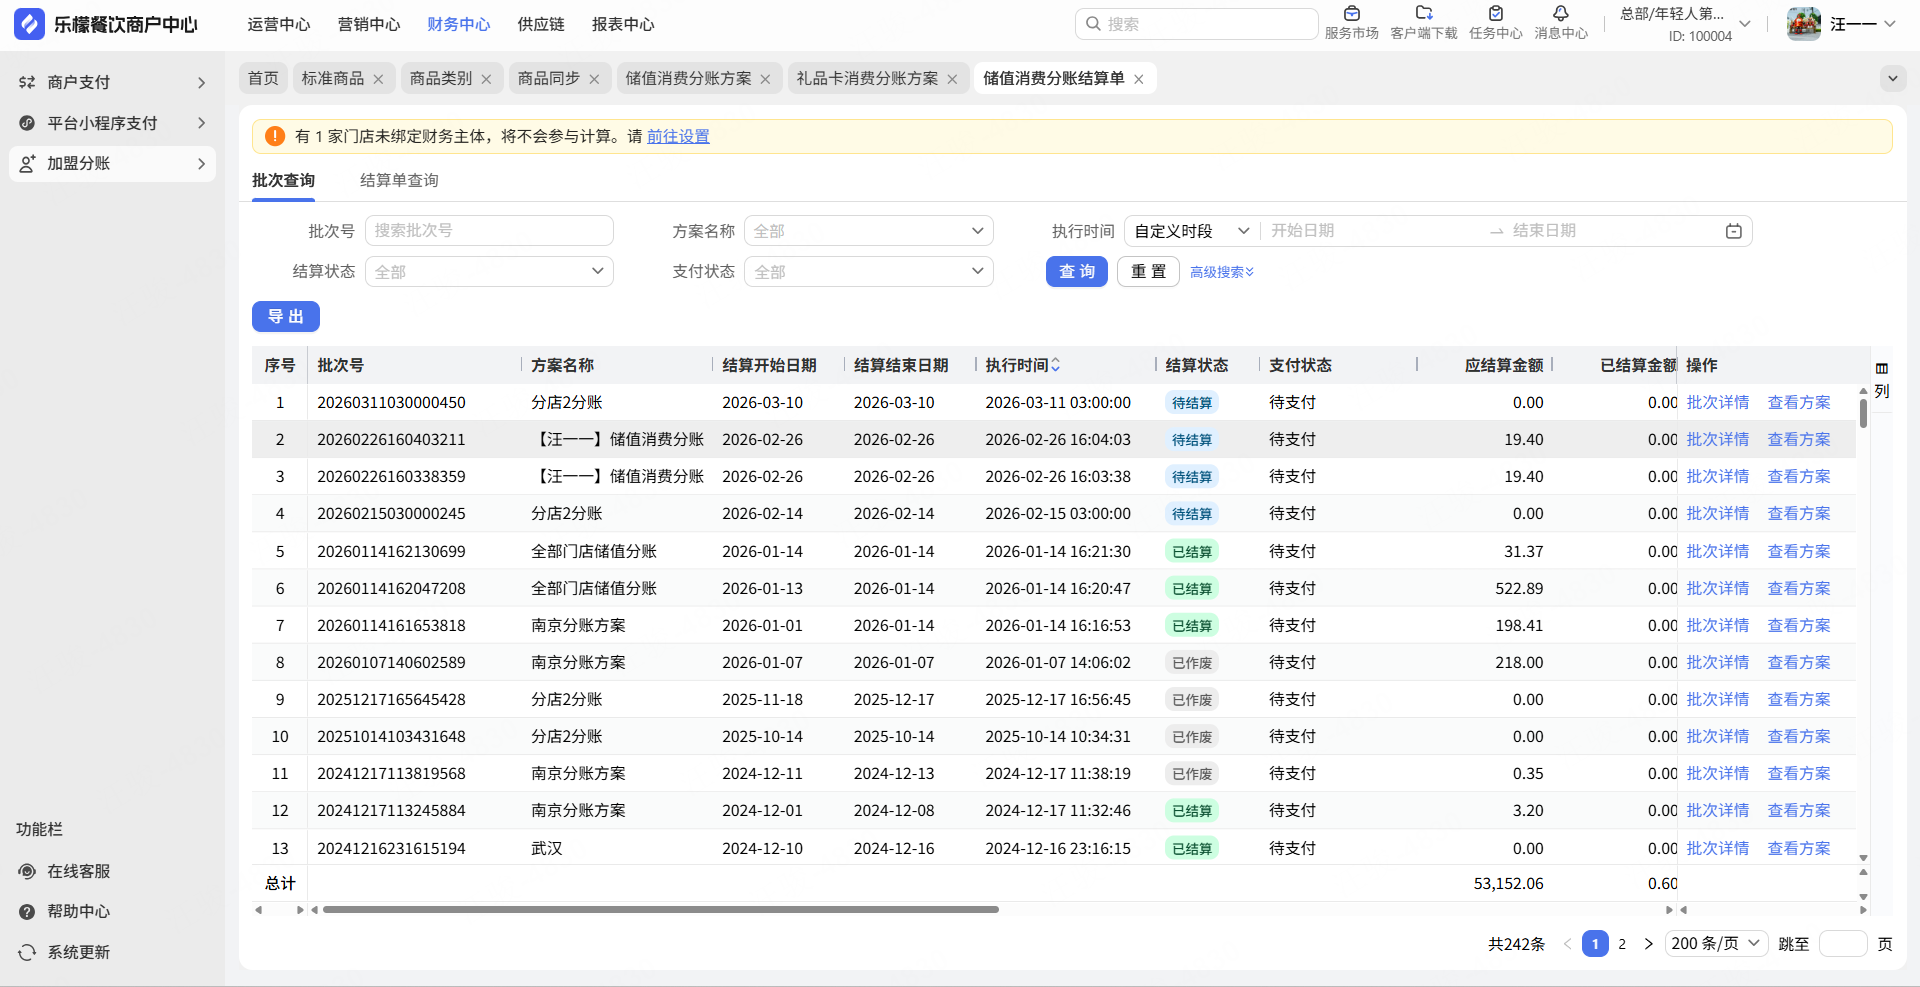The image size is (1920, 987).
Task: Open 帮助中心 help icon in sidebar
Action: click(x=28, y=912)
